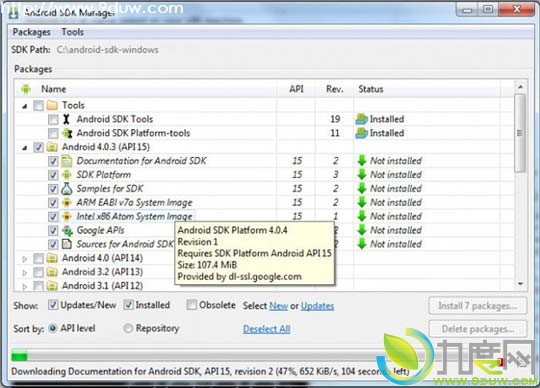Screen dimensions: 540x388
Task: Toggle the Obsolete show filter checkbox
Action: [192, 305]
